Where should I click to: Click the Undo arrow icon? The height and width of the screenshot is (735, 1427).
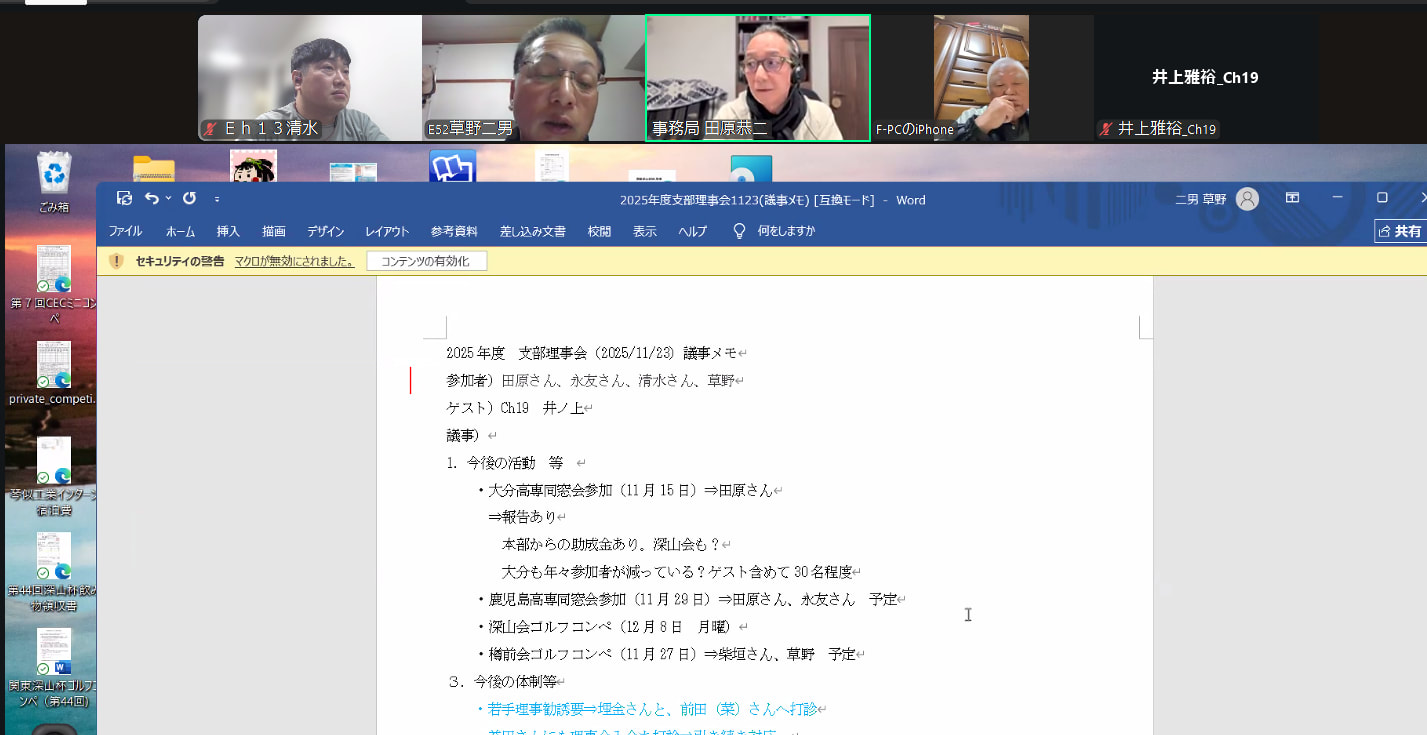point(151,198)
